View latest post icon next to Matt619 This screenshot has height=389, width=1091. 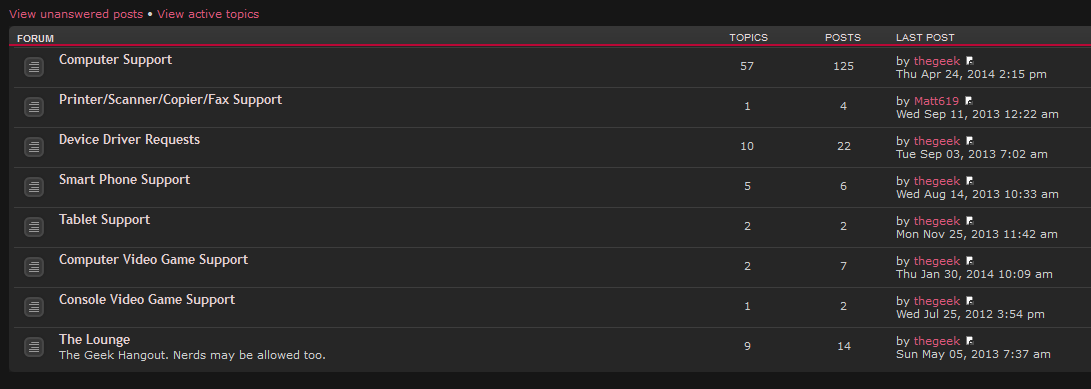point(969,101)
